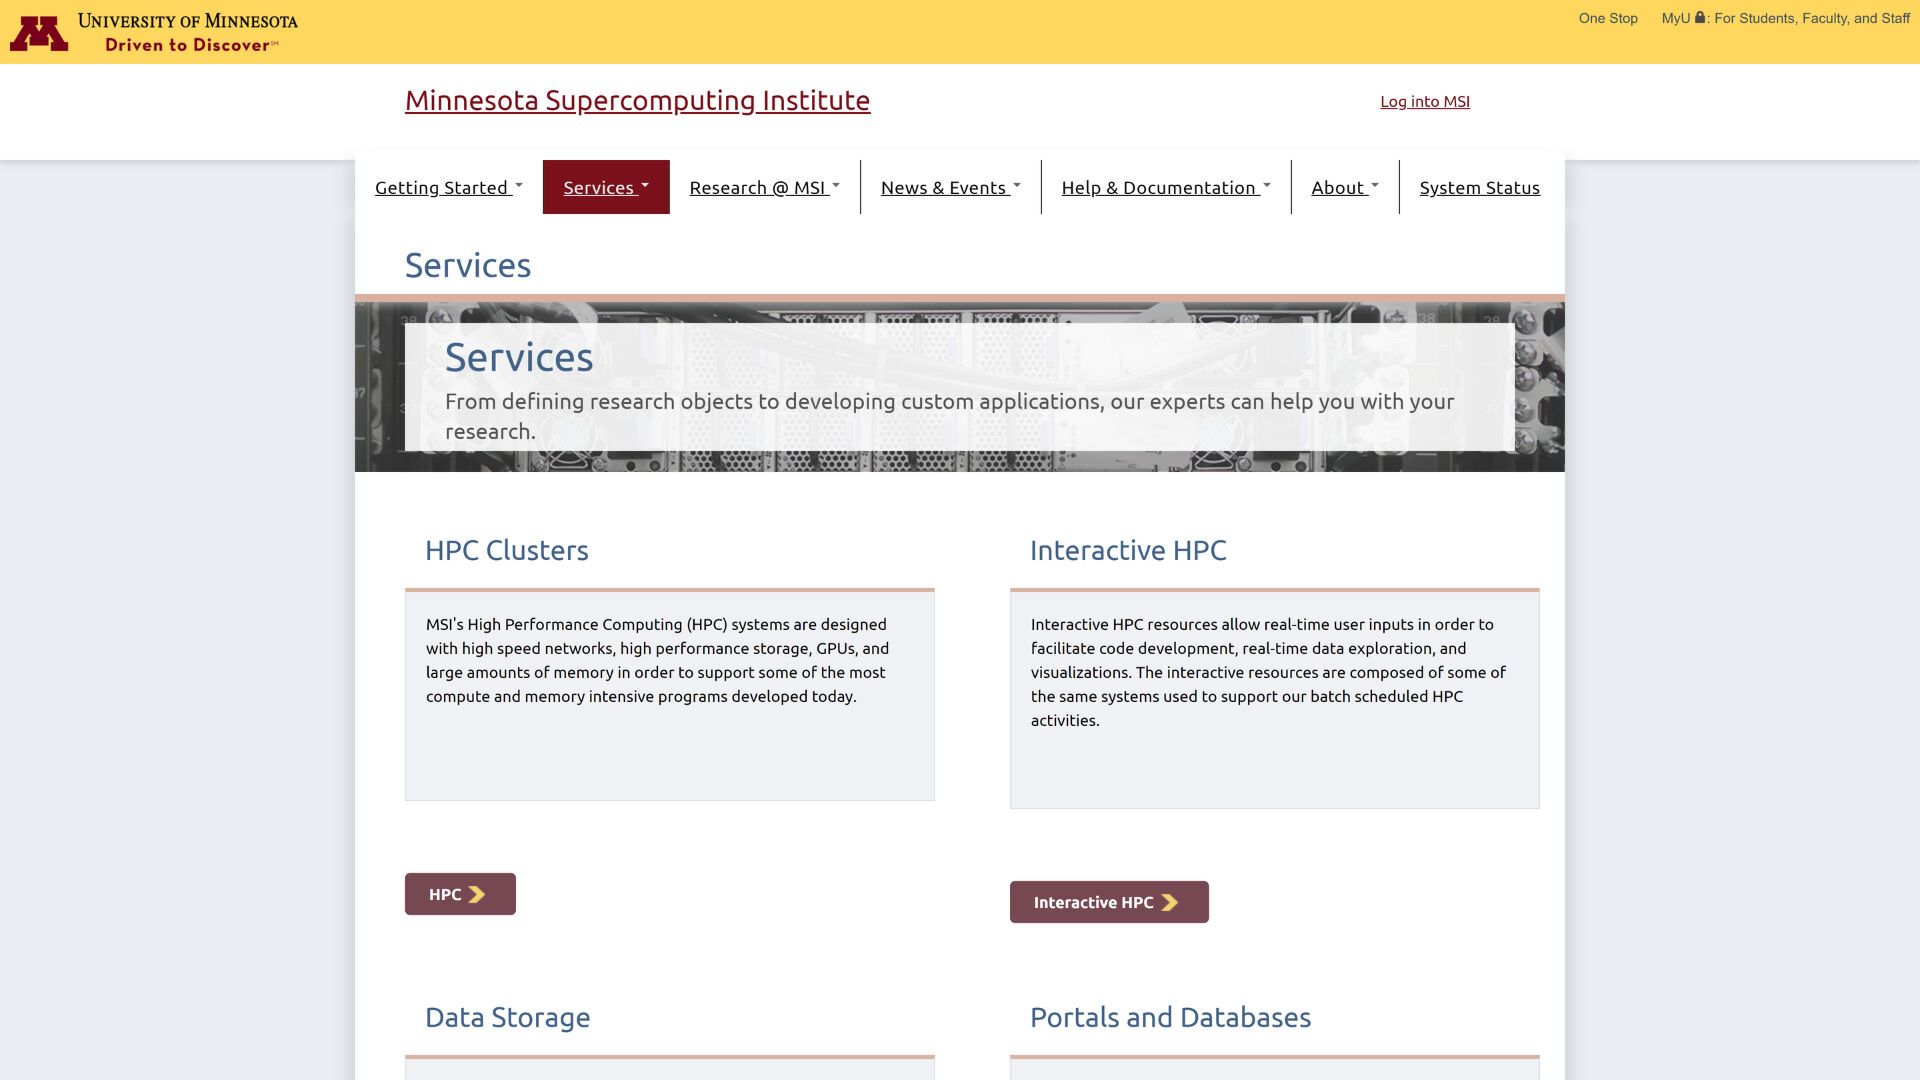Screen dimensions: 1920x1080
Task: Click the HPC Clusters section link
Action: coord(505,550)
